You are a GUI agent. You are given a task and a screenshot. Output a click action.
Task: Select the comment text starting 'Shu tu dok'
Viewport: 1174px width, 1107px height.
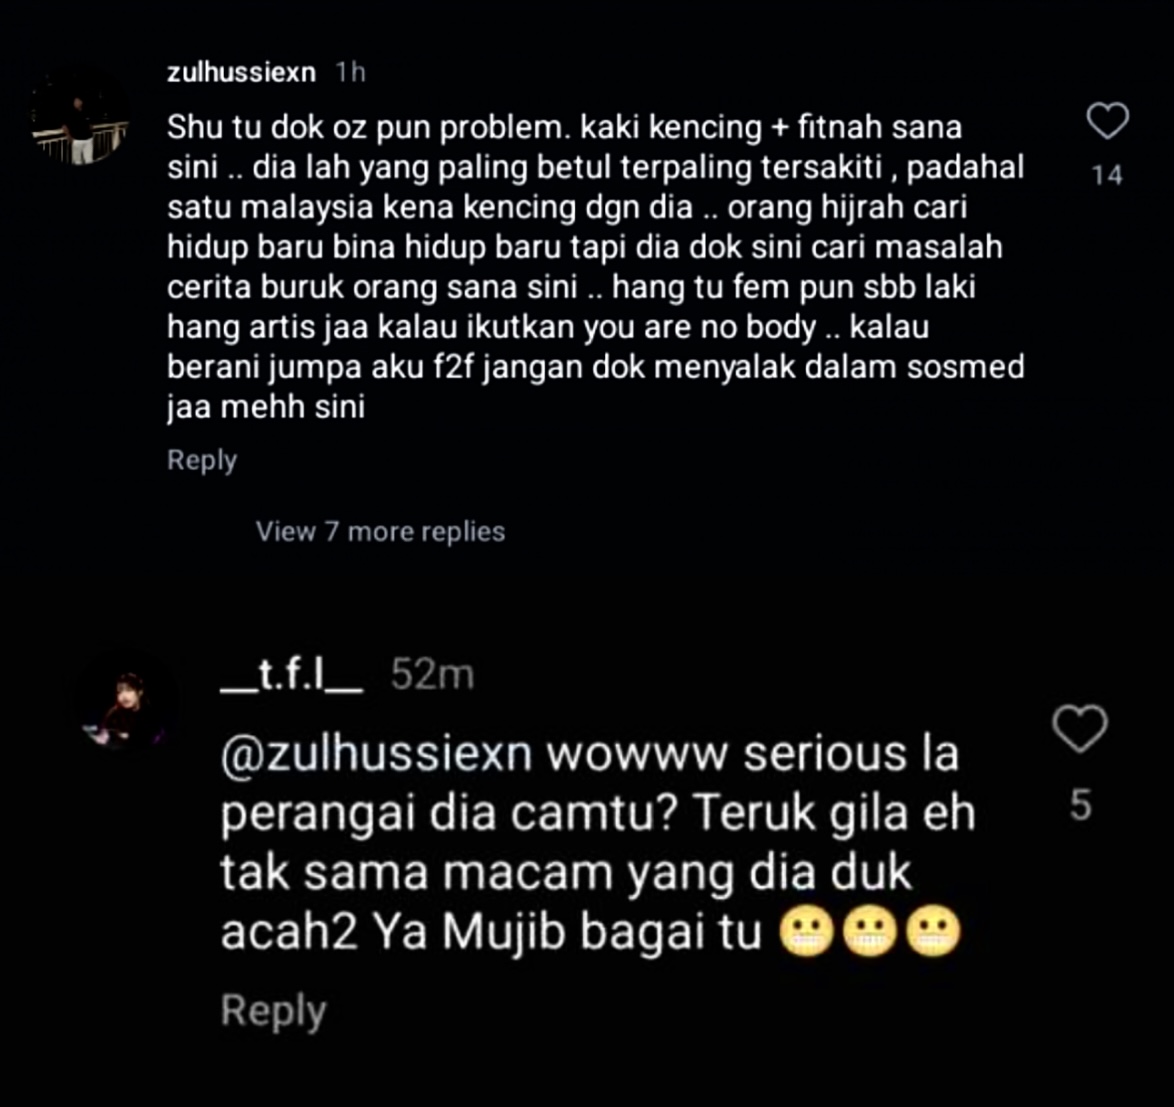(x=596, y=267)
